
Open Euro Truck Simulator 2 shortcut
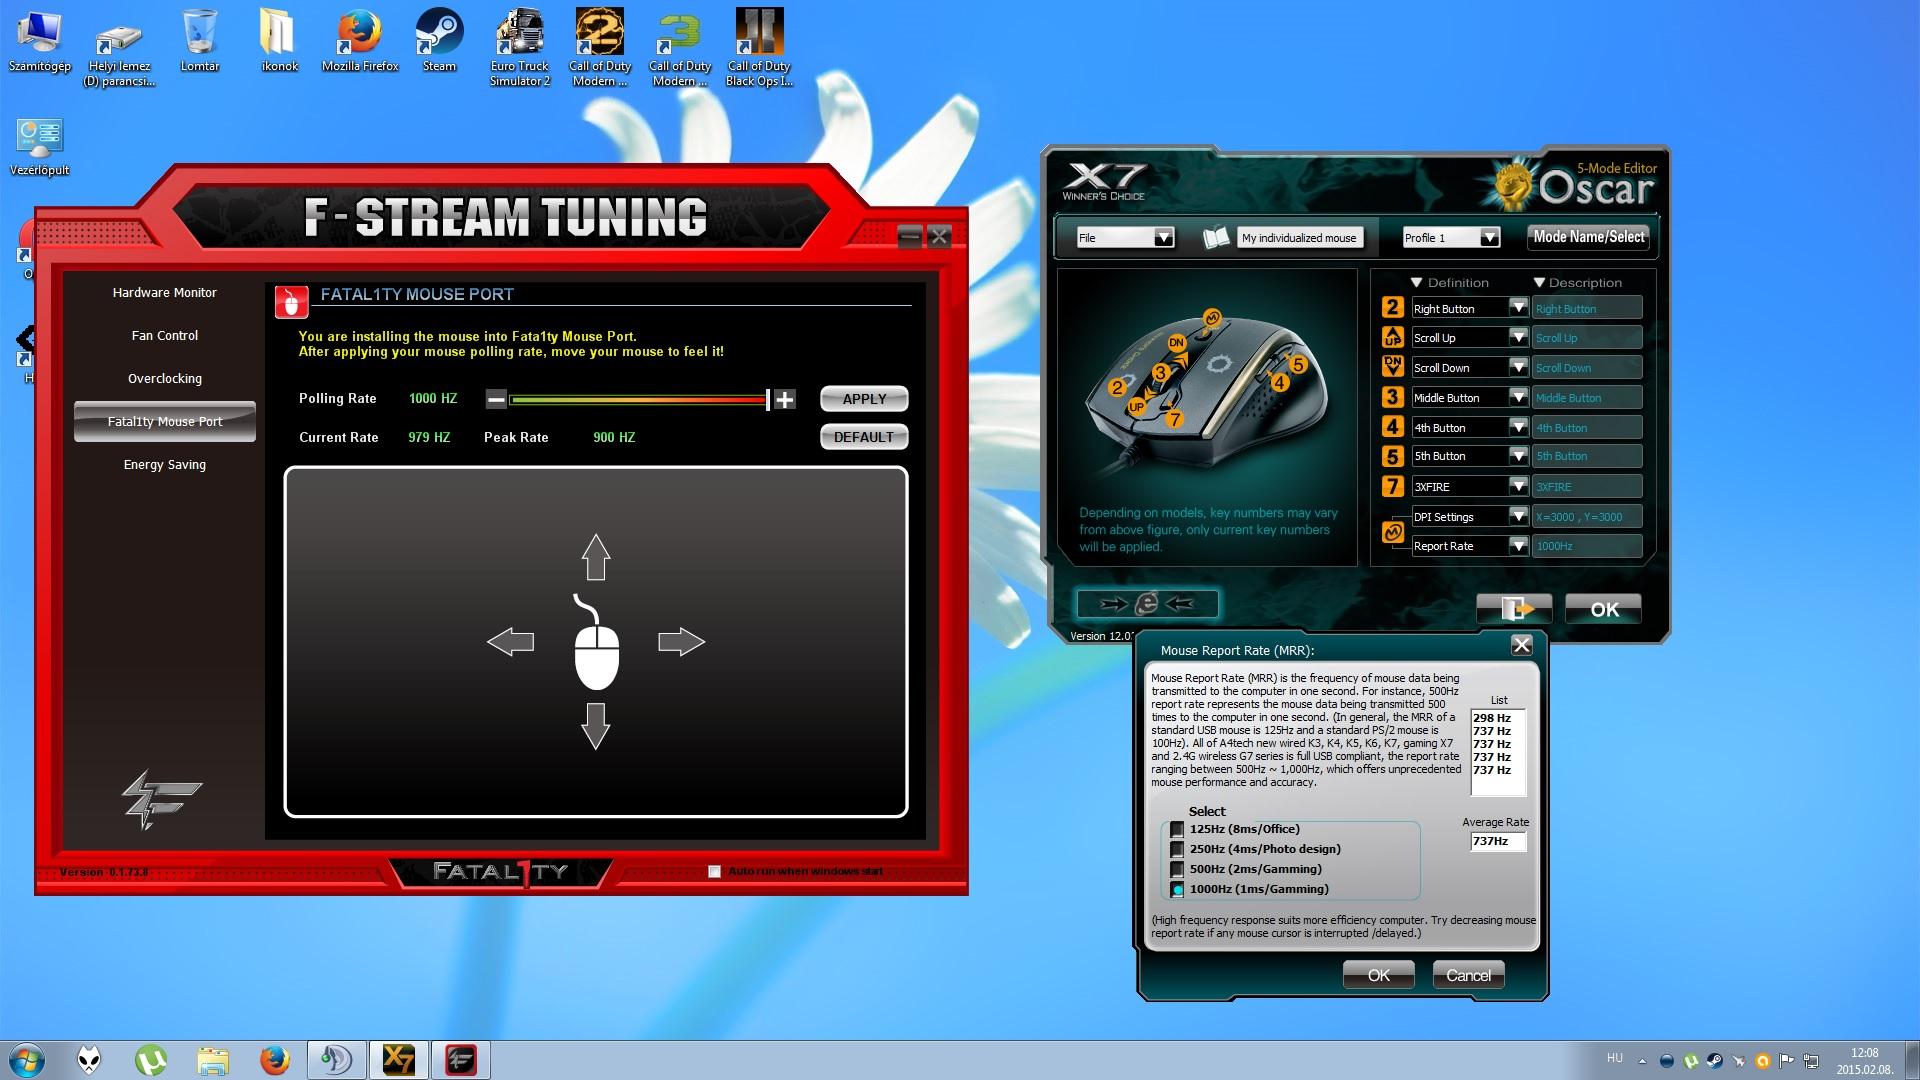(520, 47)
